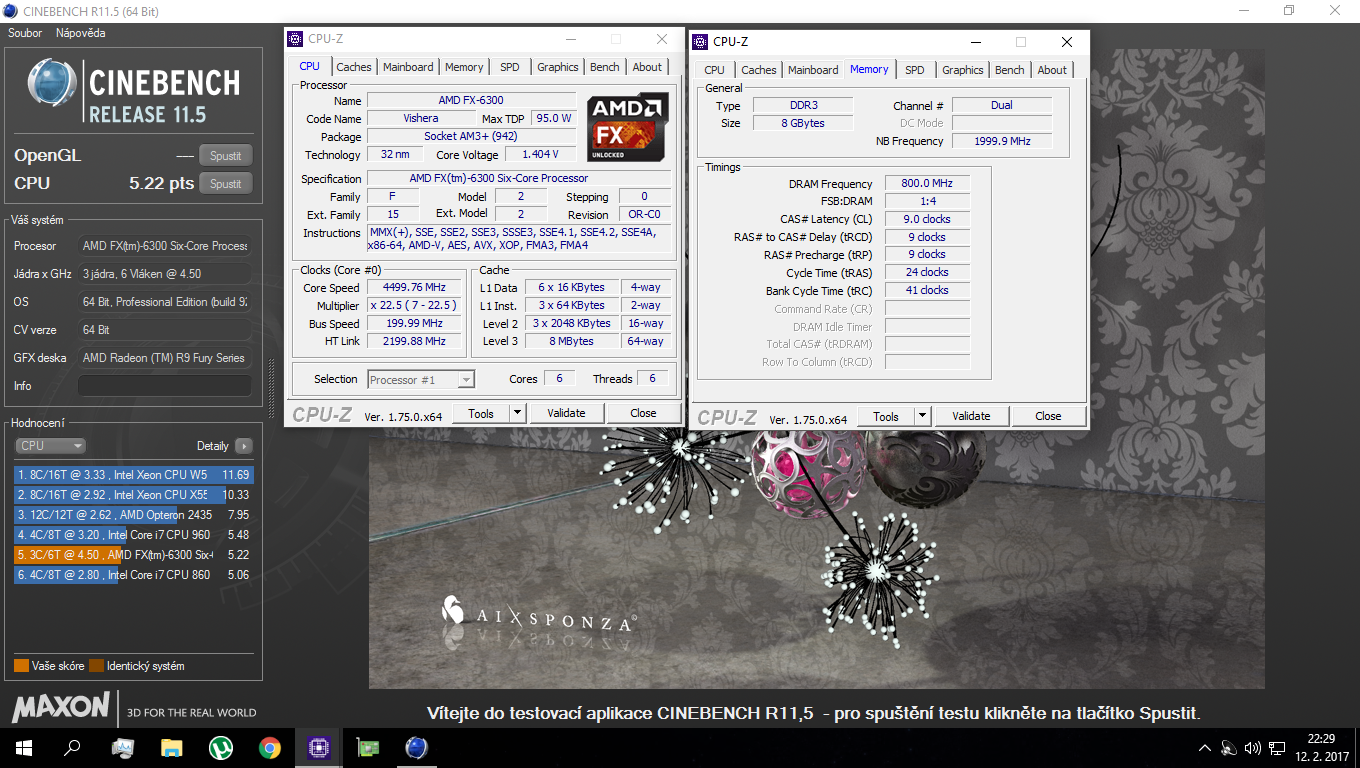Click Validate in right CPU-Z window
Screen dimensions: 1360x768
click(x=971, y=416)
